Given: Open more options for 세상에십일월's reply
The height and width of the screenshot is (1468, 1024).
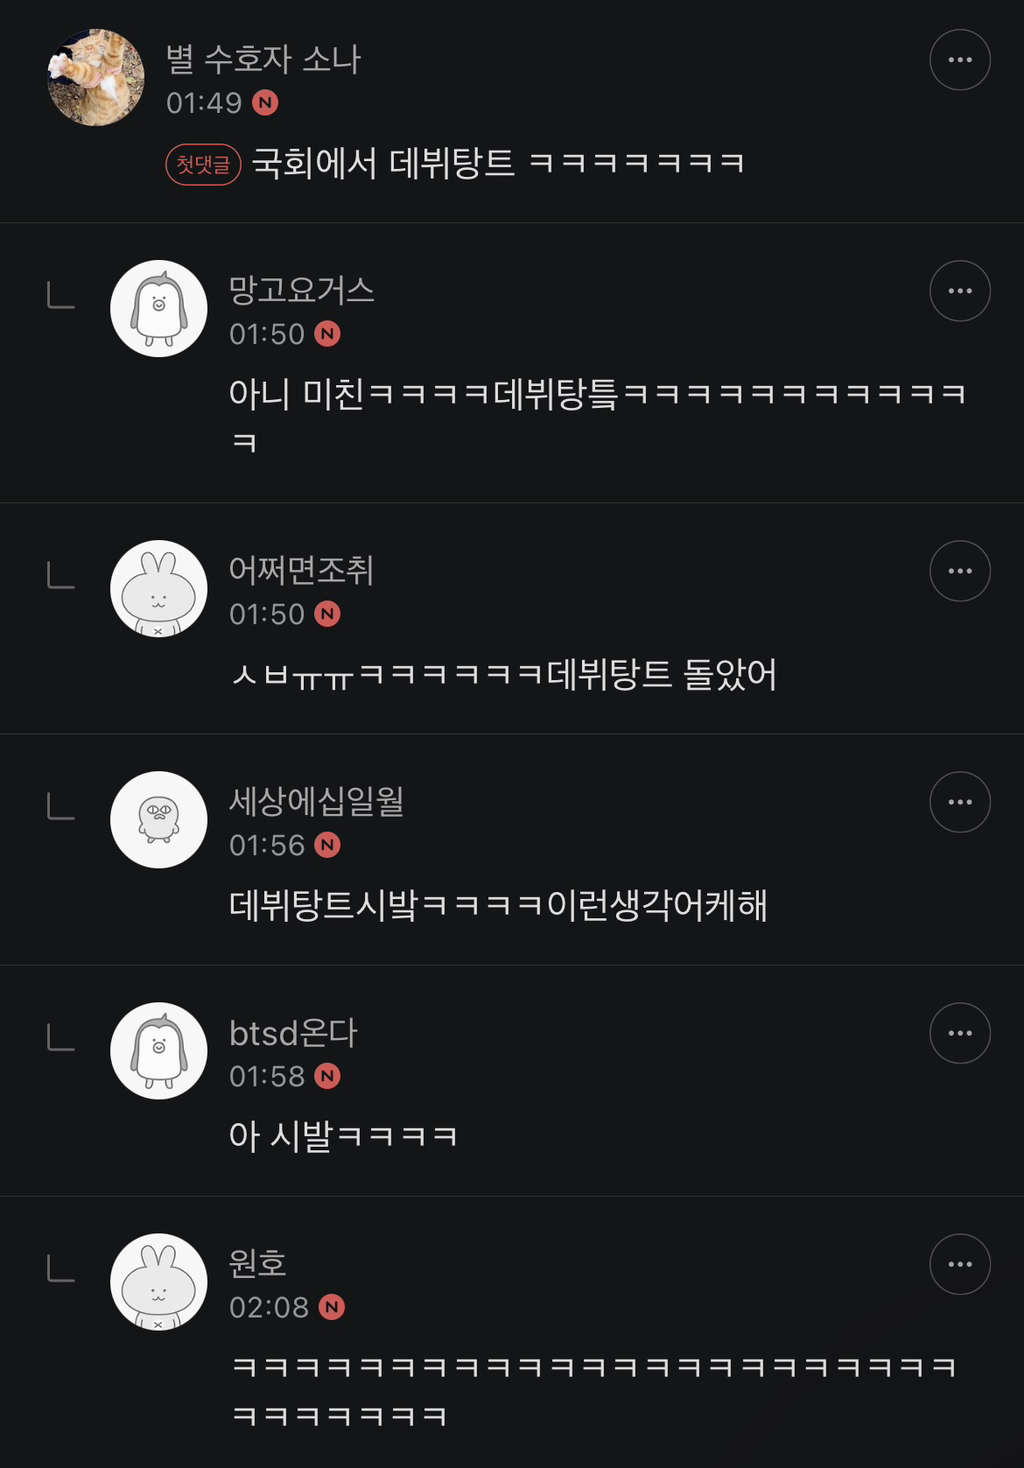Looking at the screenshot, I should [960, 802].
